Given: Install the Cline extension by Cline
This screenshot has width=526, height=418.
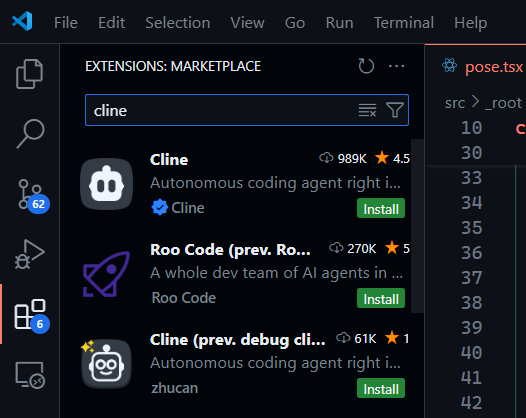Looking at the screenshot, I should (381, 209).
